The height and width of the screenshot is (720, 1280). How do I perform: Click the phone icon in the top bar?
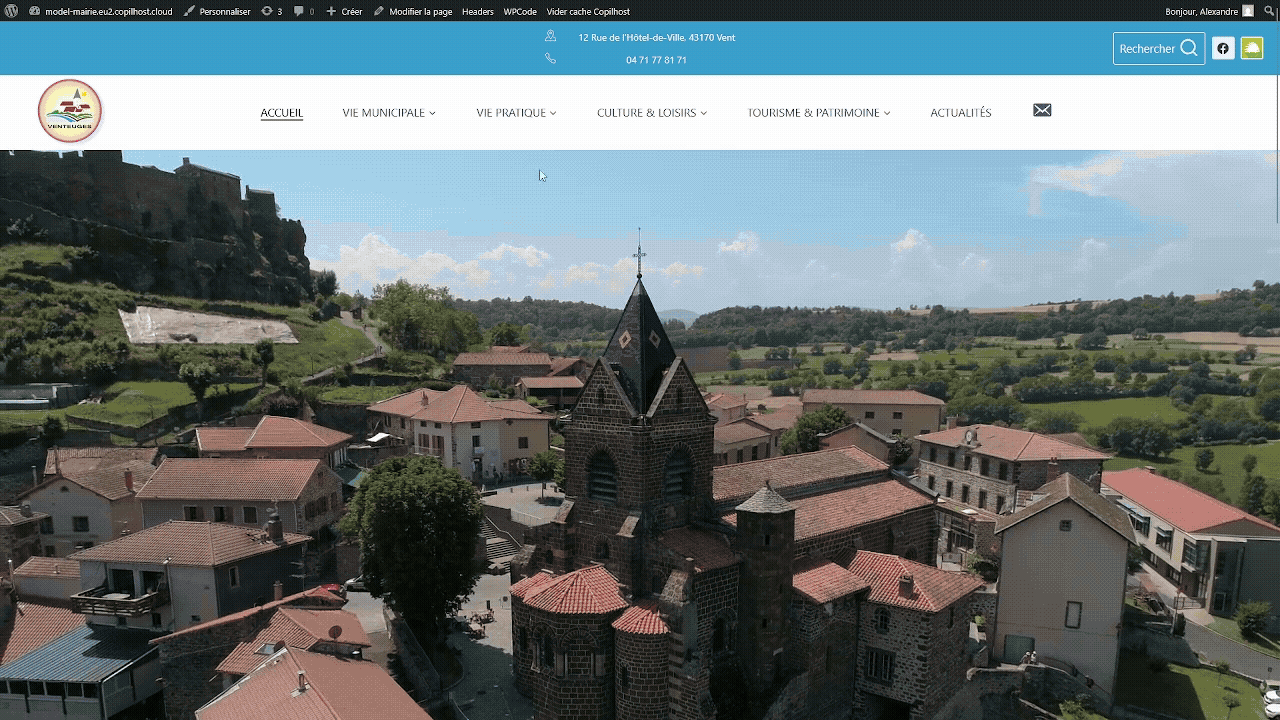click(x=550, y=59)
